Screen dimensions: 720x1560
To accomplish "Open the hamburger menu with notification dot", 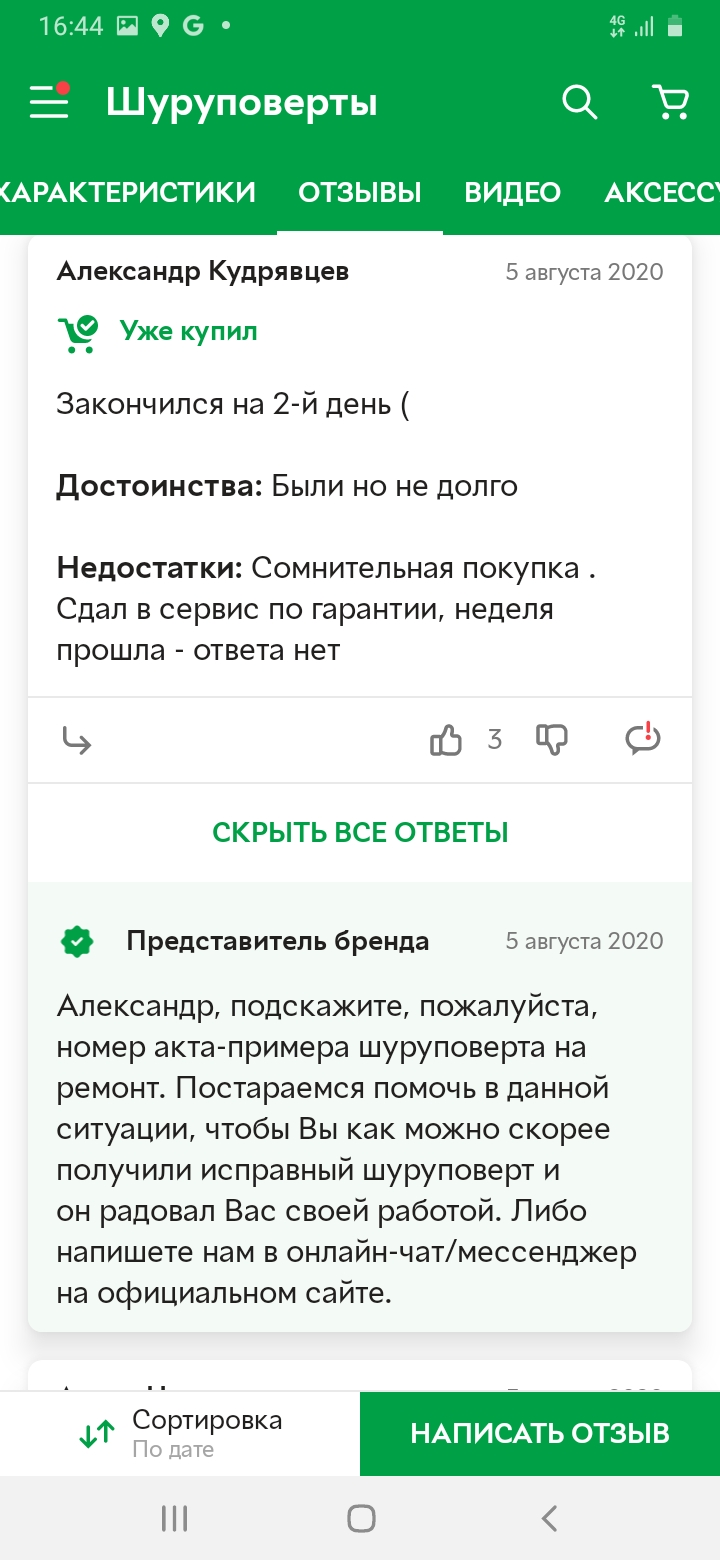I will 49,102.
